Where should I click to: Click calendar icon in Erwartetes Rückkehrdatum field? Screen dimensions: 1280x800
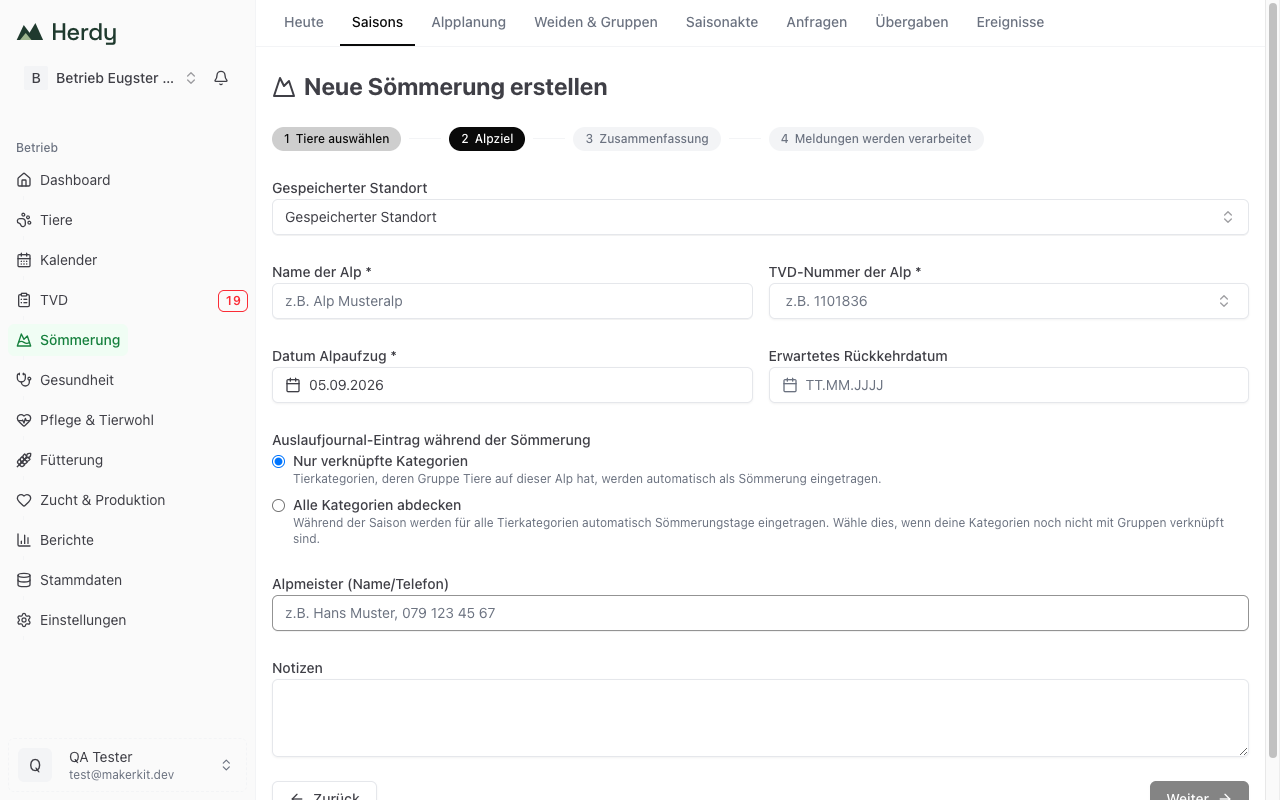click(790, 385)
